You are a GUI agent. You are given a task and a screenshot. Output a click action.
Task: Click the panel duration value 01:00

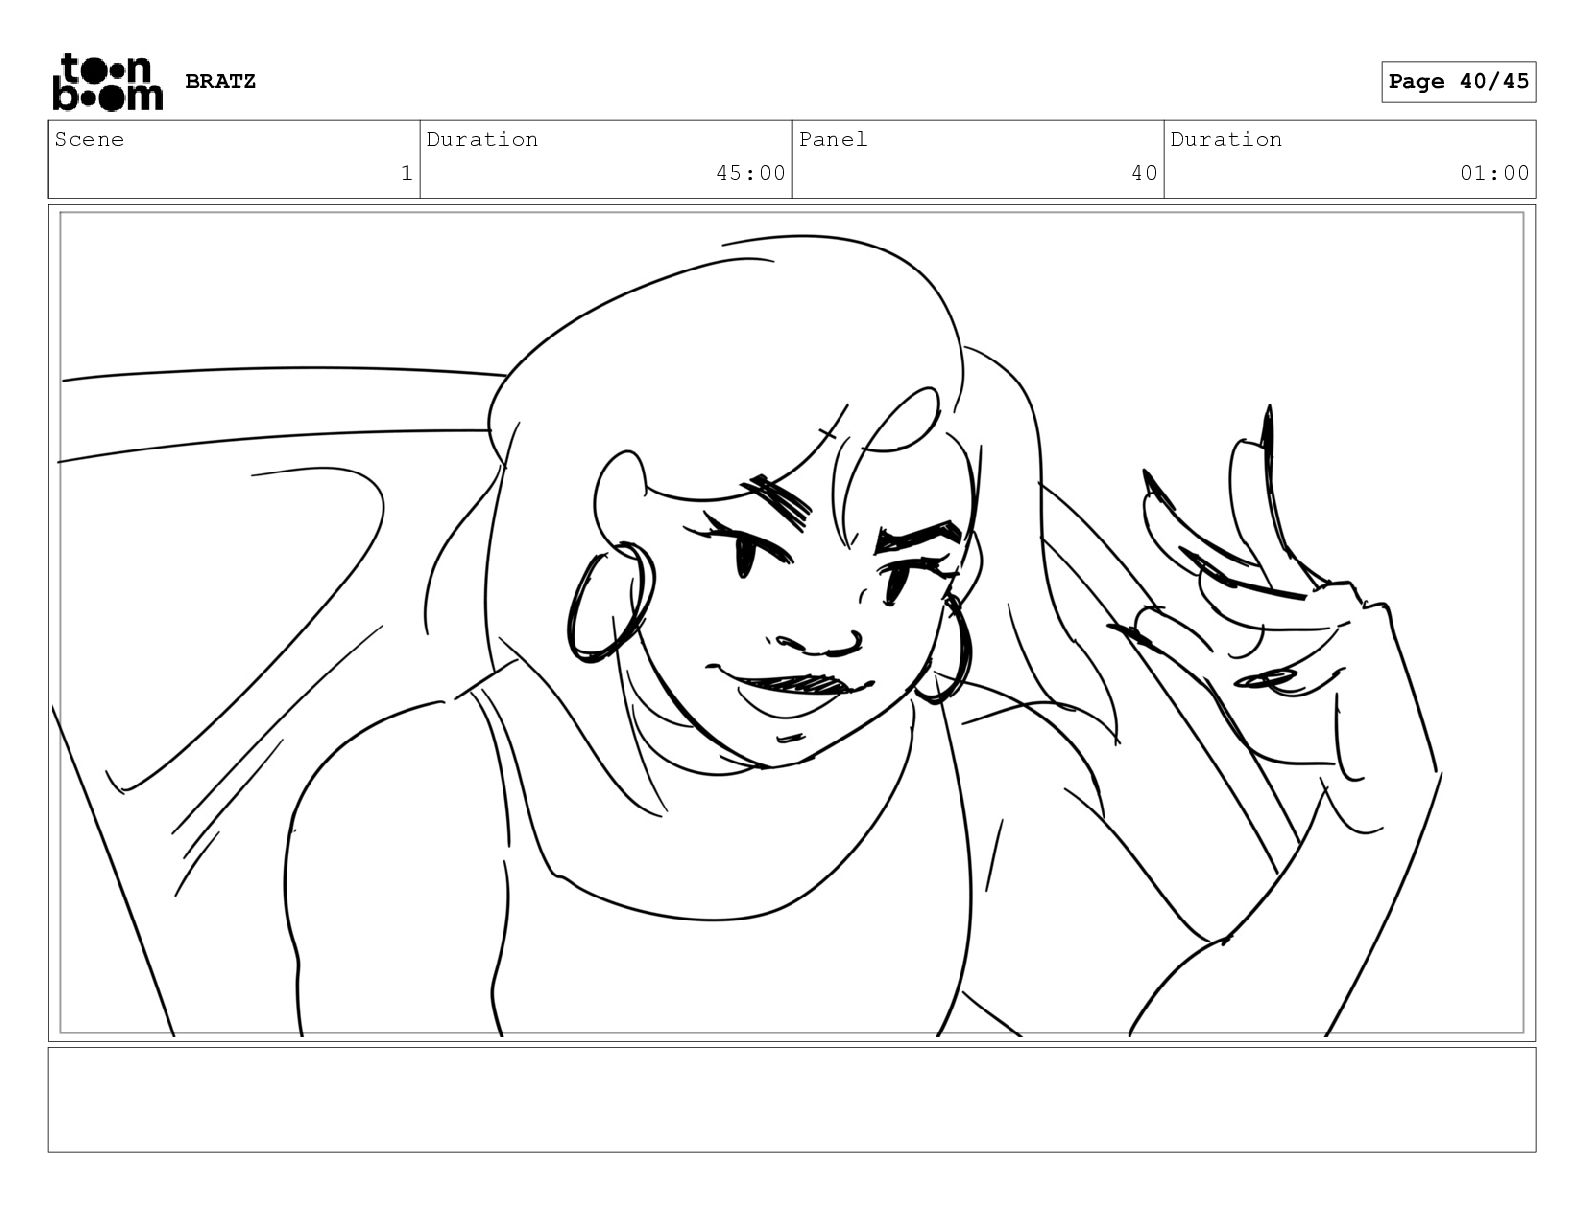coord(1494,173)
